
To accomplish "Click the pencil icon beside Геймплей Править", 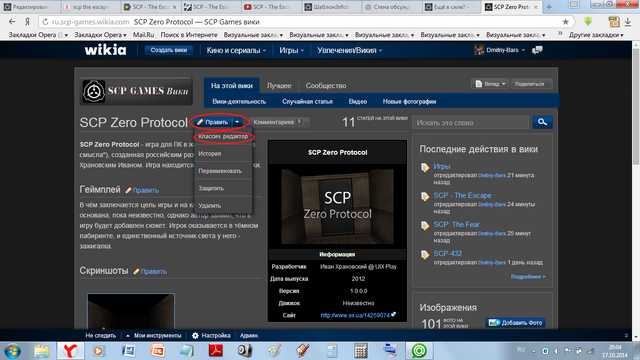I will (128, 190).
